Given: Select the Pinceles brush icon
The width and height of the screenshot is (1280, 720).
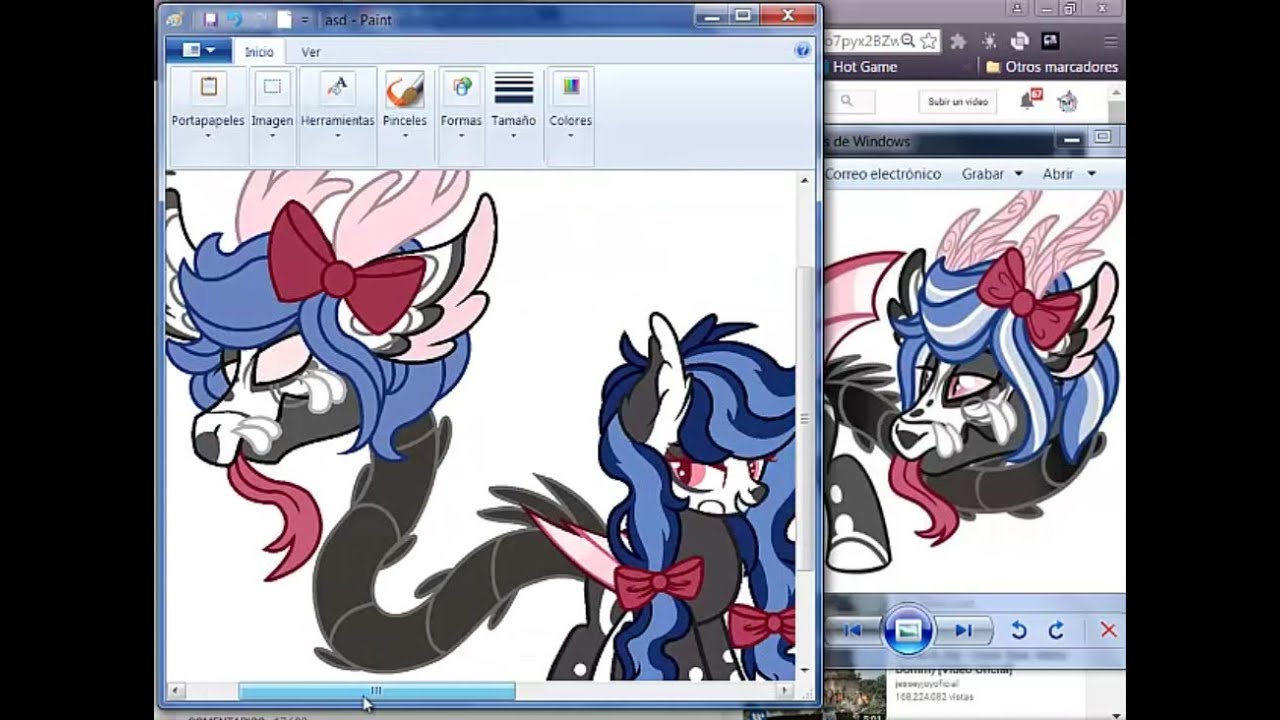Looking at the screenshot, I should point(404,89).
